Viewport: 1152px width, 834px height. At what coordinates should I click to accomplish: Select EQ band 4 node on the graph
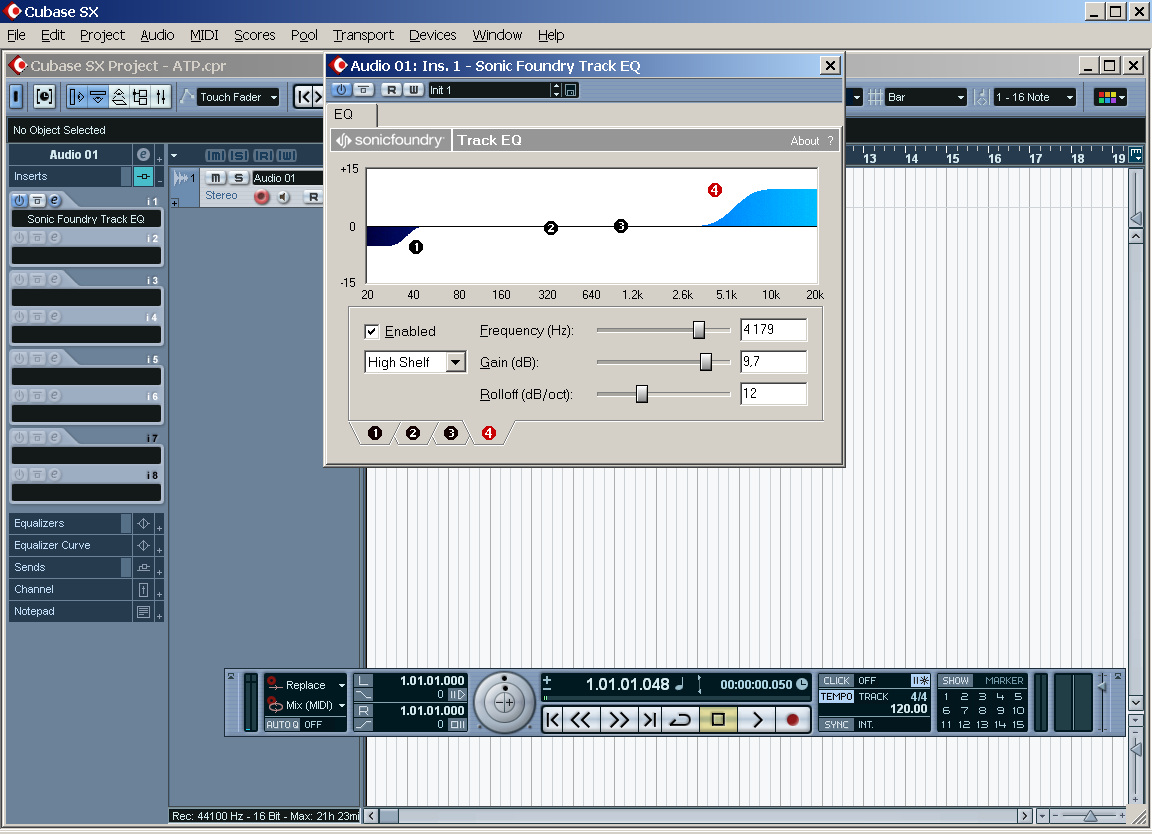(715, 190)
